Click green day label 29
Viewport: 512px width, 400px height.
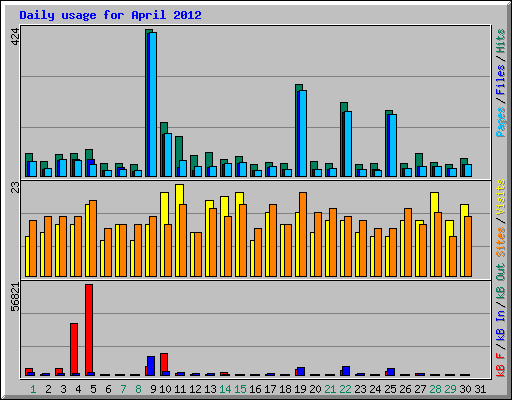point(450,389)
